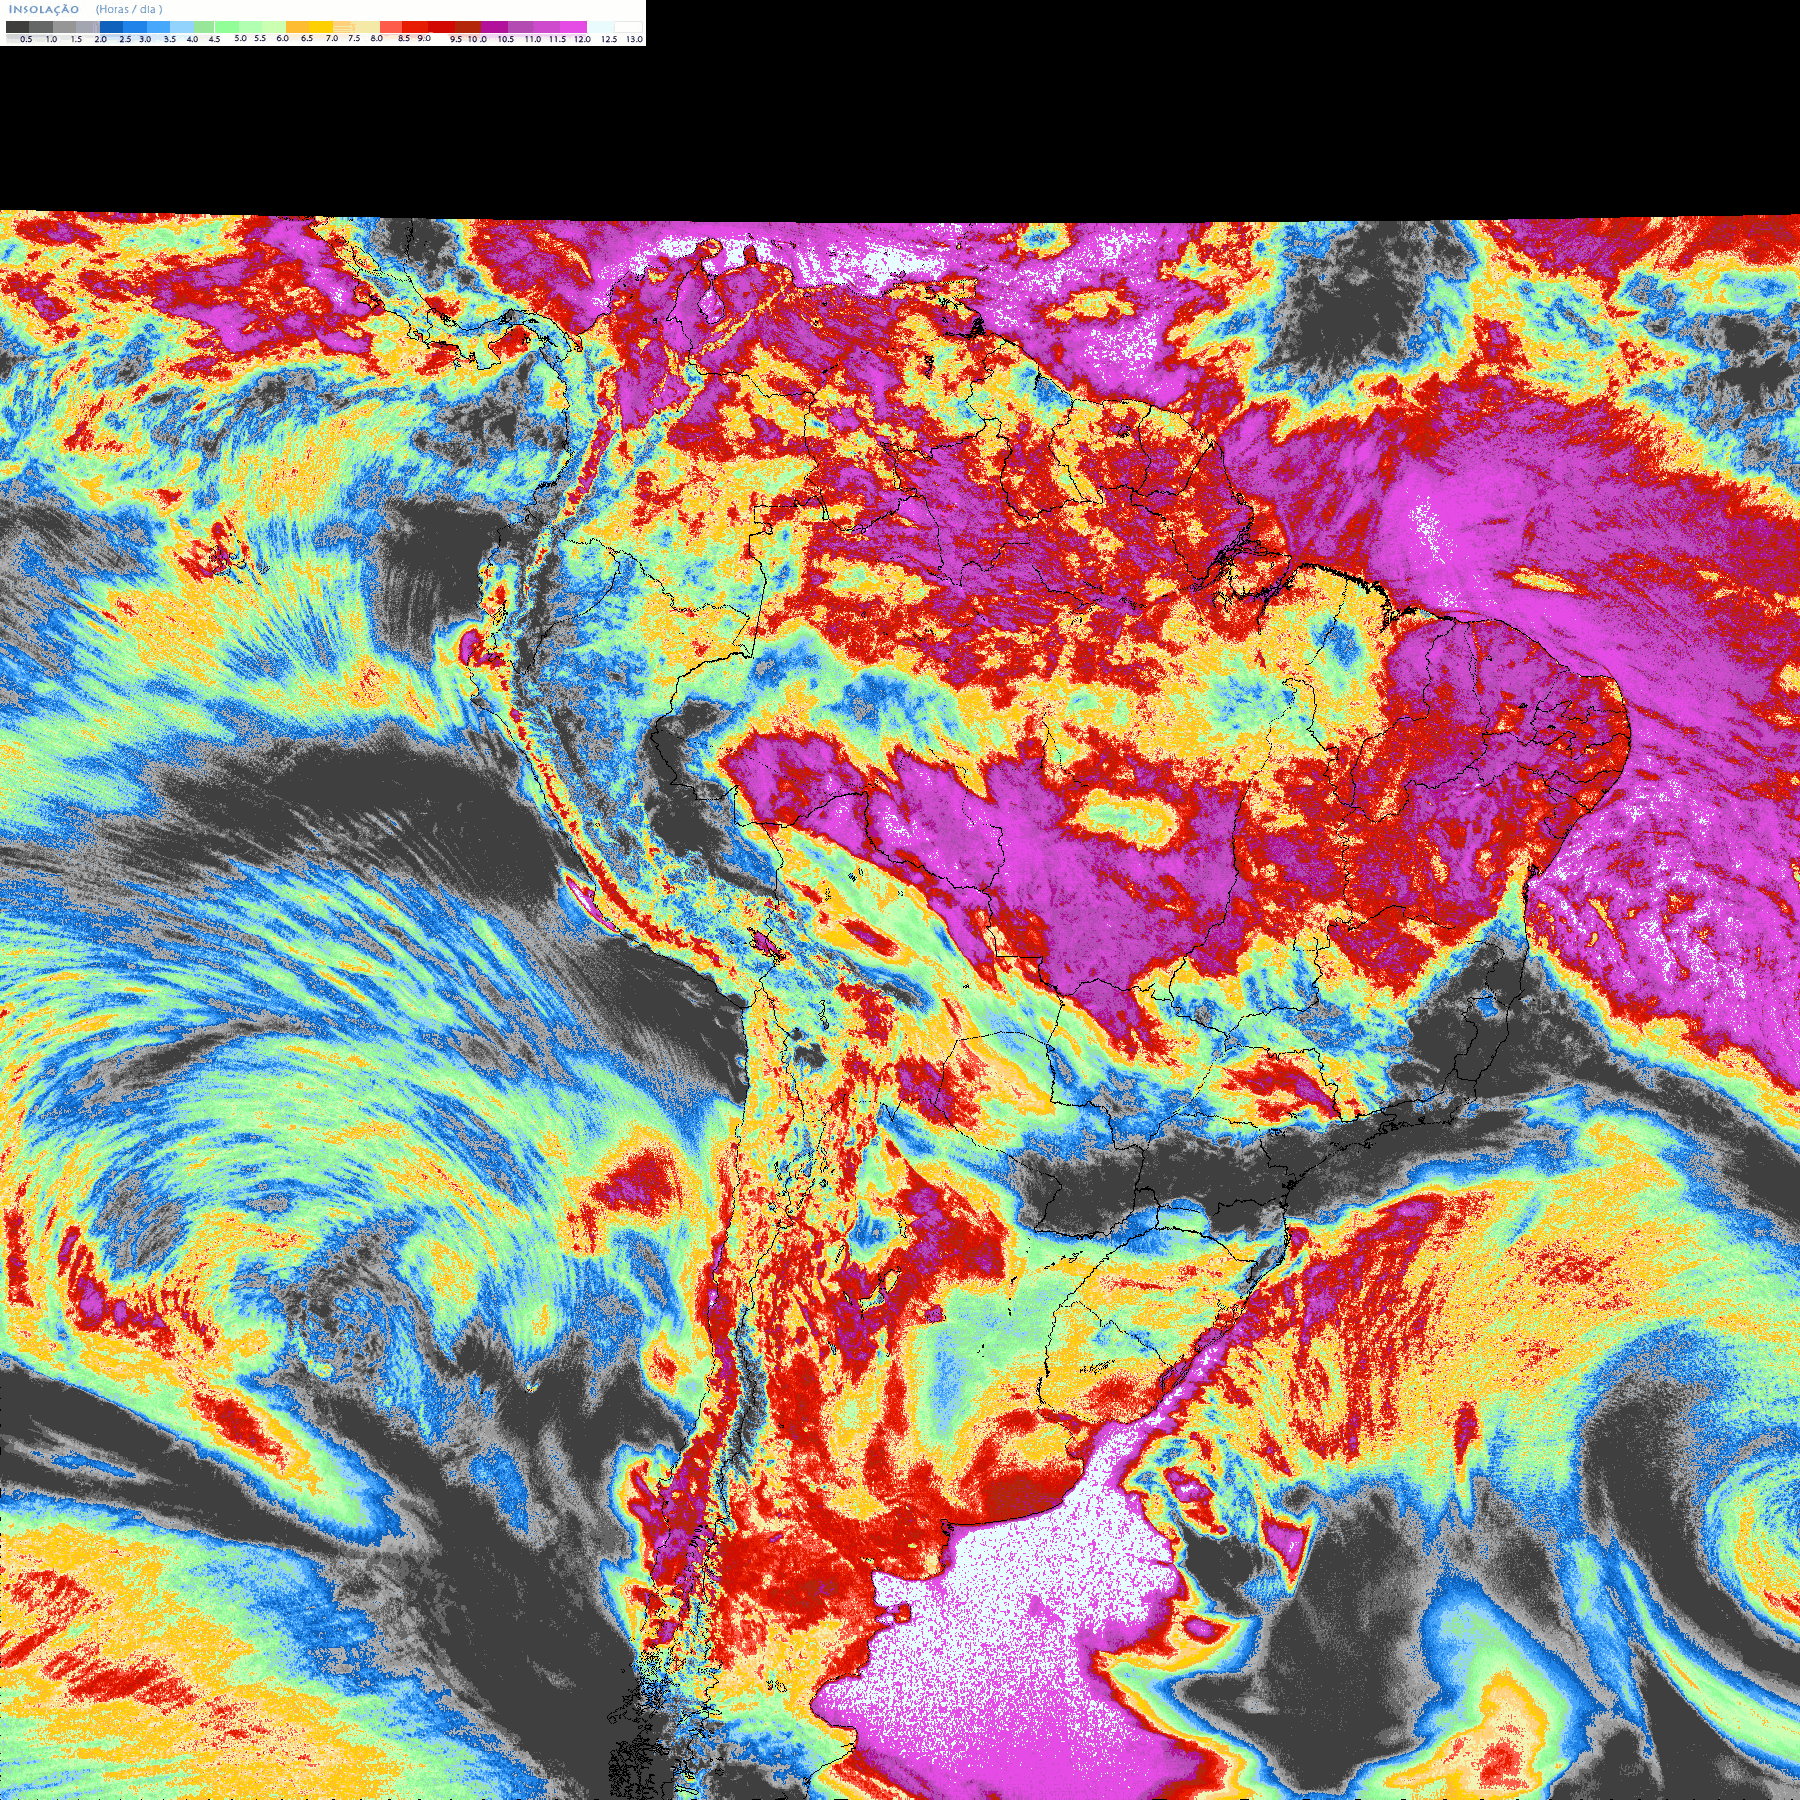Select the bright red 9.0 legend swatch

pyautogui.click(x=415, y=27)
